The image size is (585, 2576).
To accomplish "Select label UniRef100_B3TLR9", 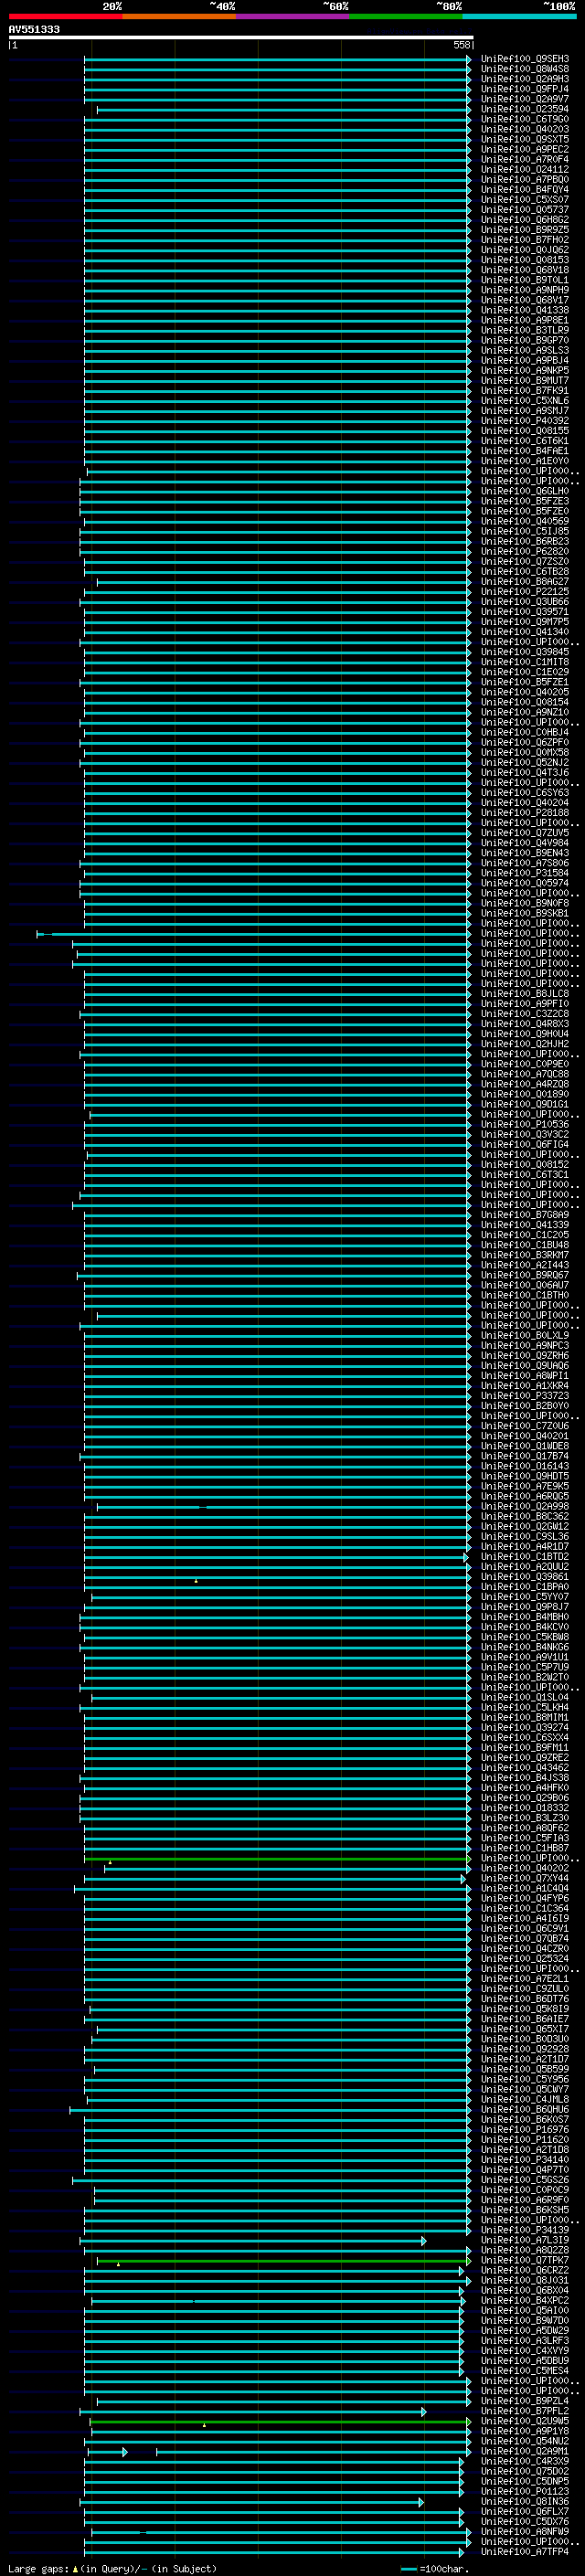I will click(x=525, y=330).
